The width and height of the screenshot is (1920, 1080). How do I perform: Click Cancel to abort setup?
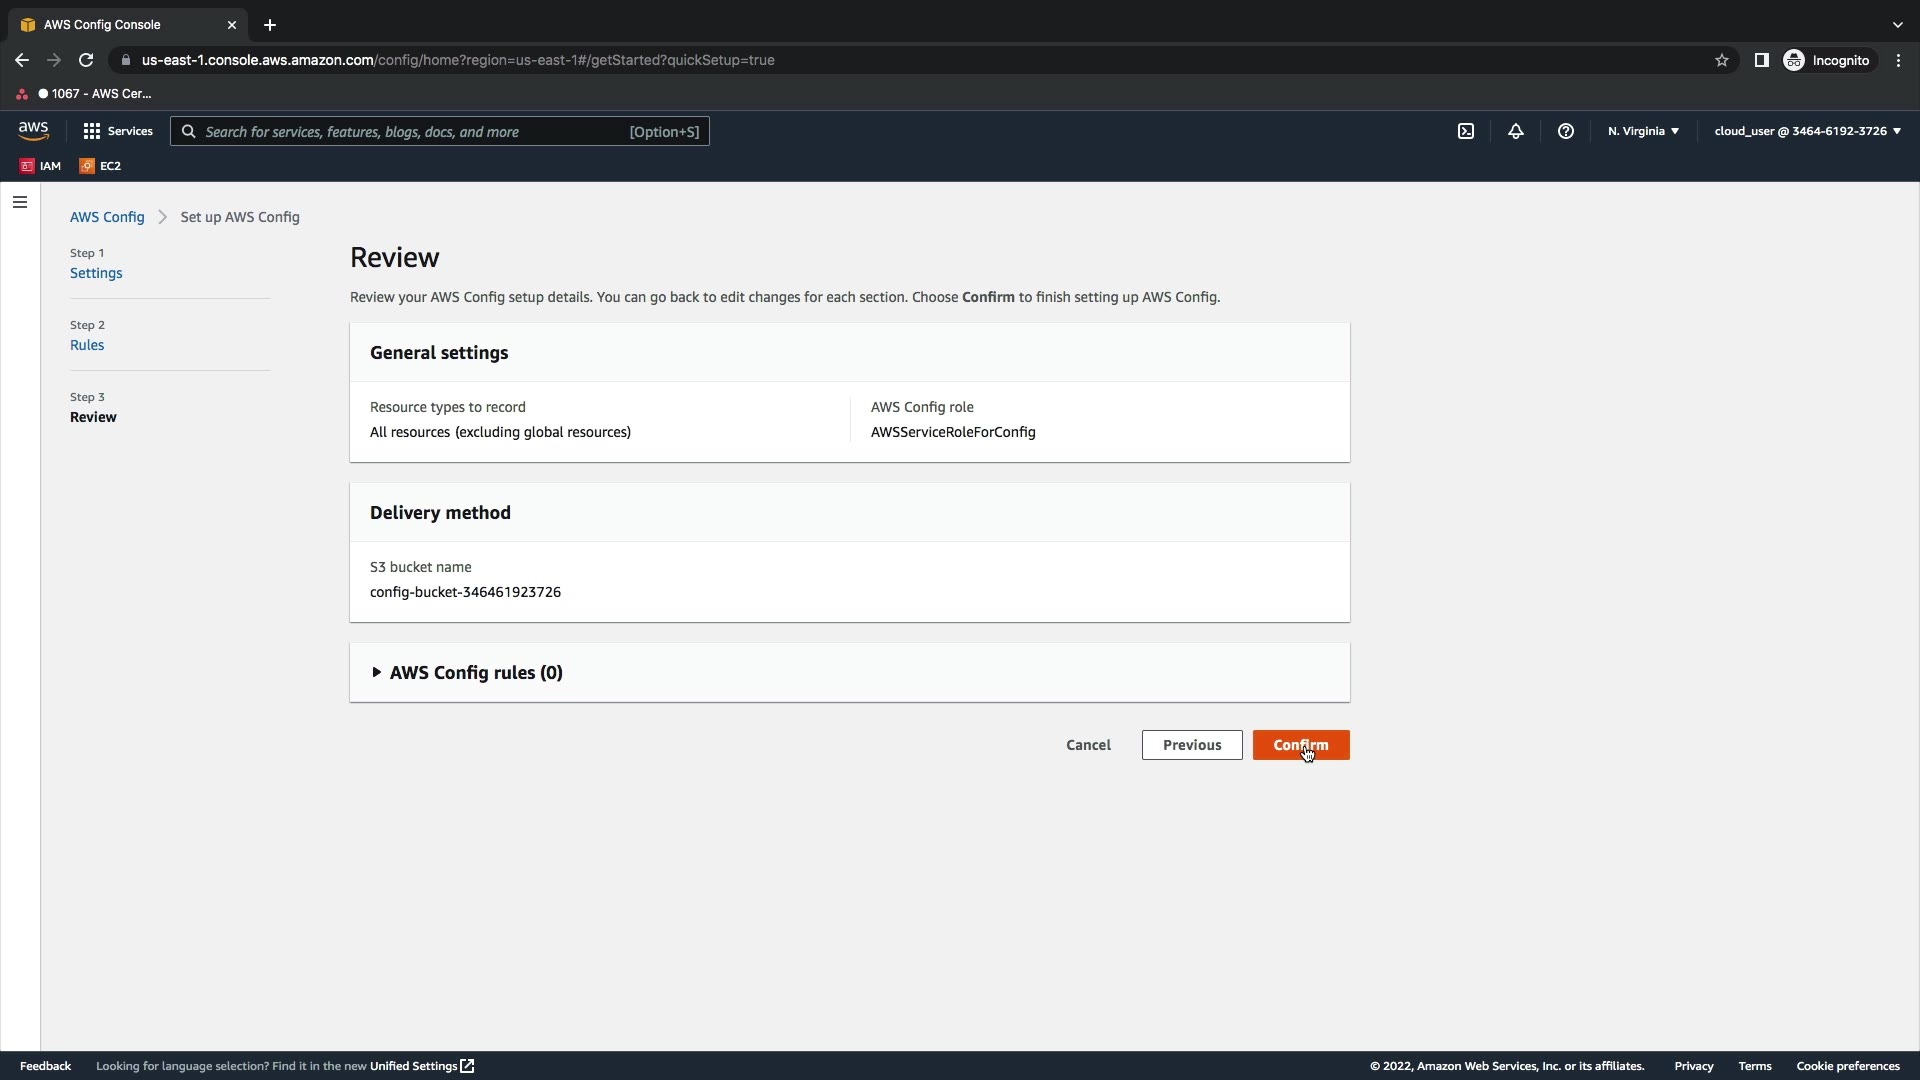[x=1088, y=745]
